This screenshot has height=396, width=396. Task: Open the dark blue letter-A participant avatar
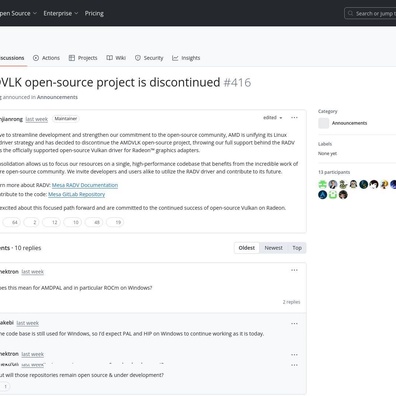point(323,195)
